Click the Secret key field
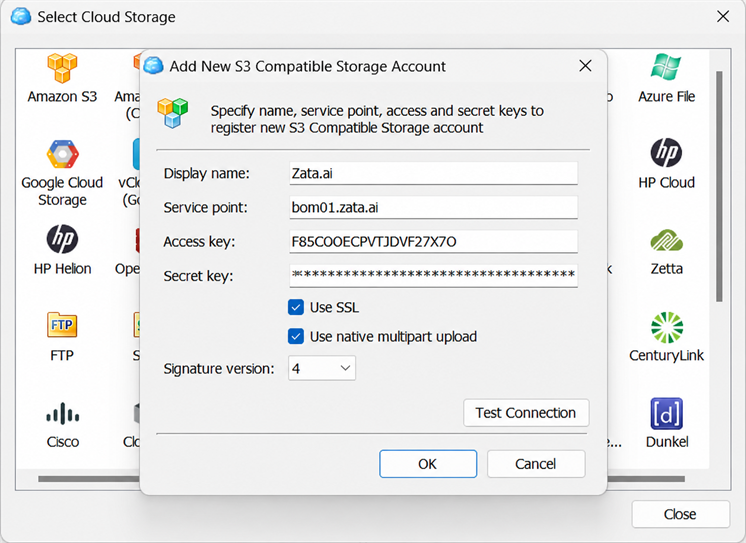 433,276
